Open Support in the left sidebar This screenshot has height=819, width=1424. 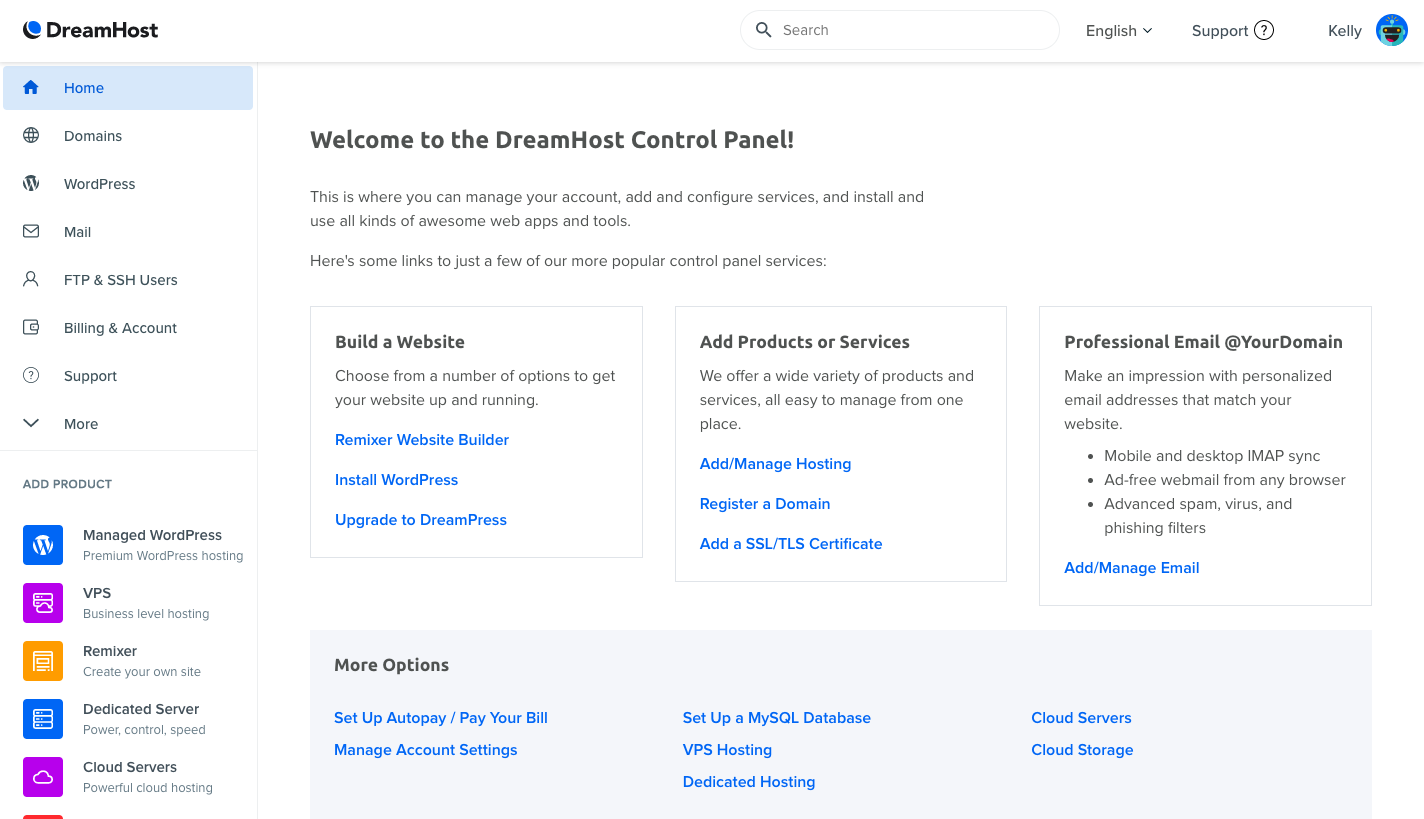point(128,375)
